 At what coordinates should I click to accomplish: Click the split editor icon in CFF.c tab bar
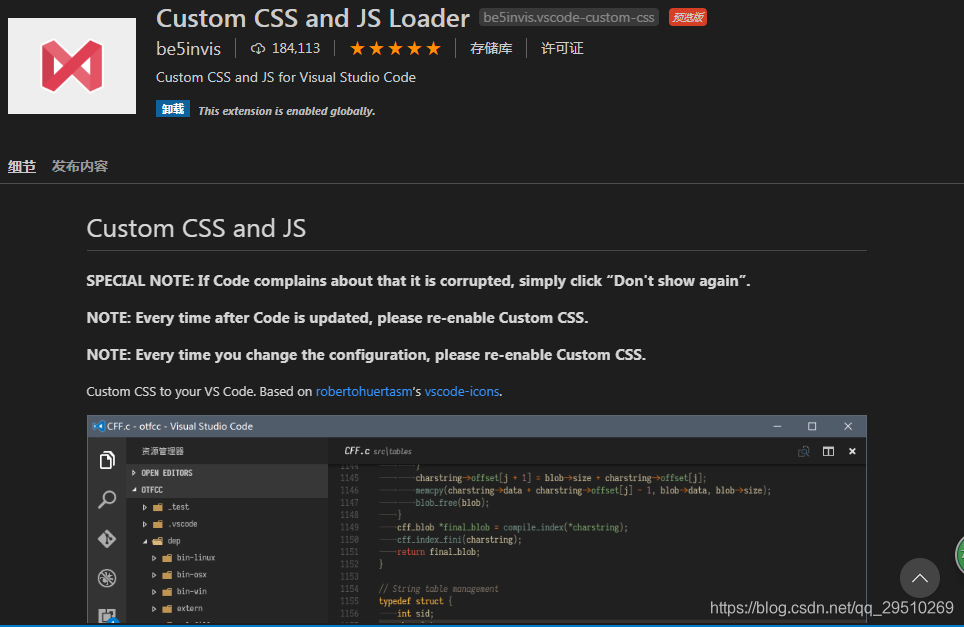(828, 451)
